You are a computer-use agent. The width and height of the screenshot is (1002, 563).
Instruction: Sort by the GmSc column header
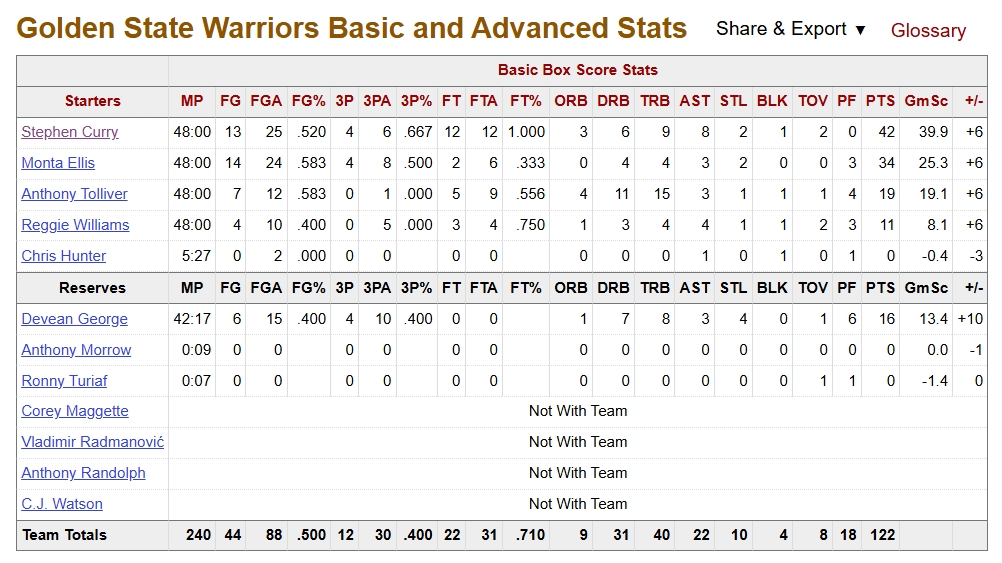click(925, 101)
